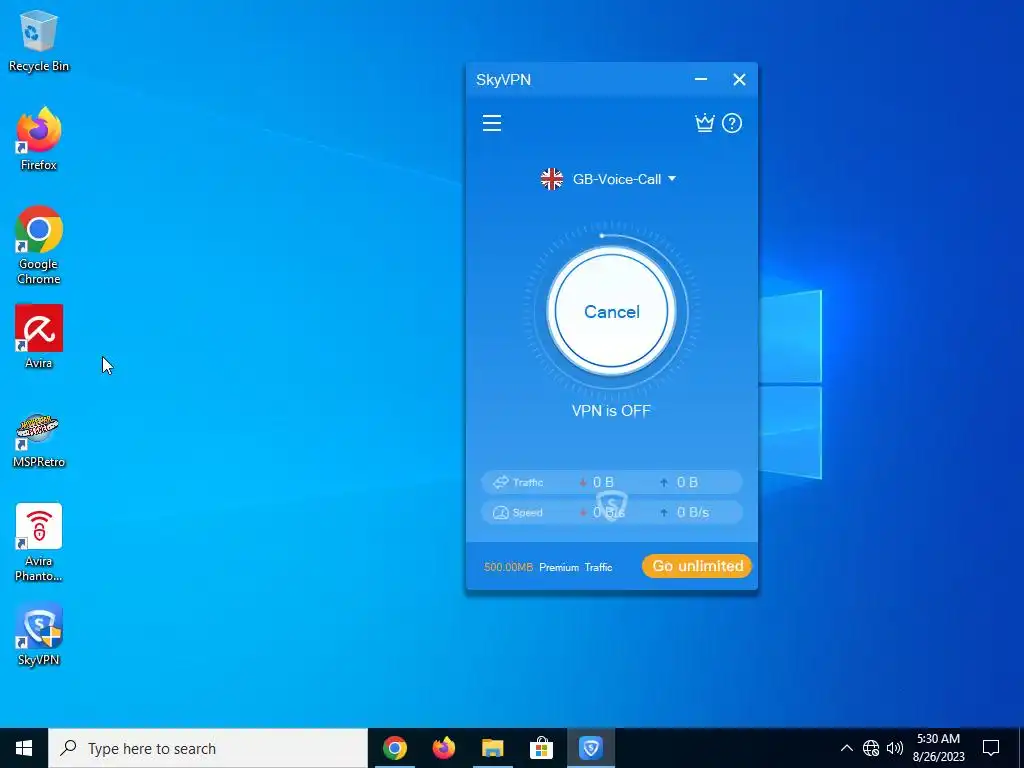Click the taskbar search box
The image size is (1024, 768).
click(x=208, y=748)
